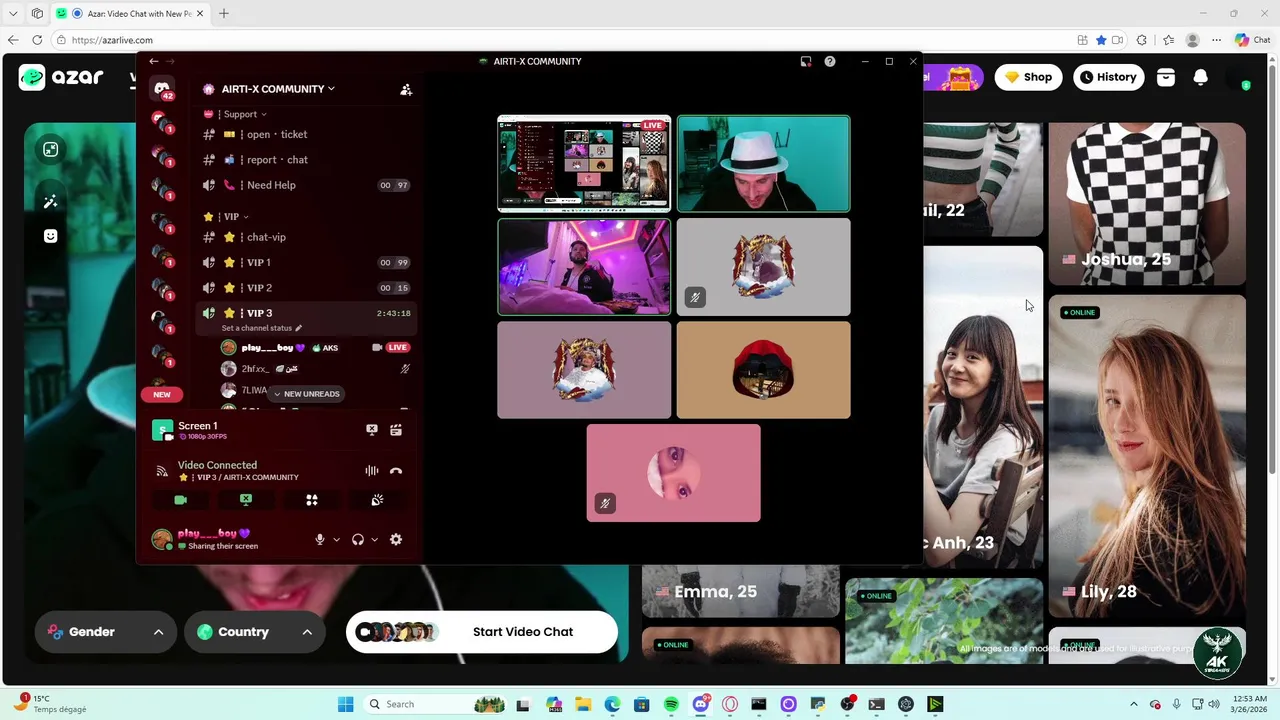This screenshot has height=720, width=1280.
Task: Open Discord from the taskbar
Action: pos(701,704)
